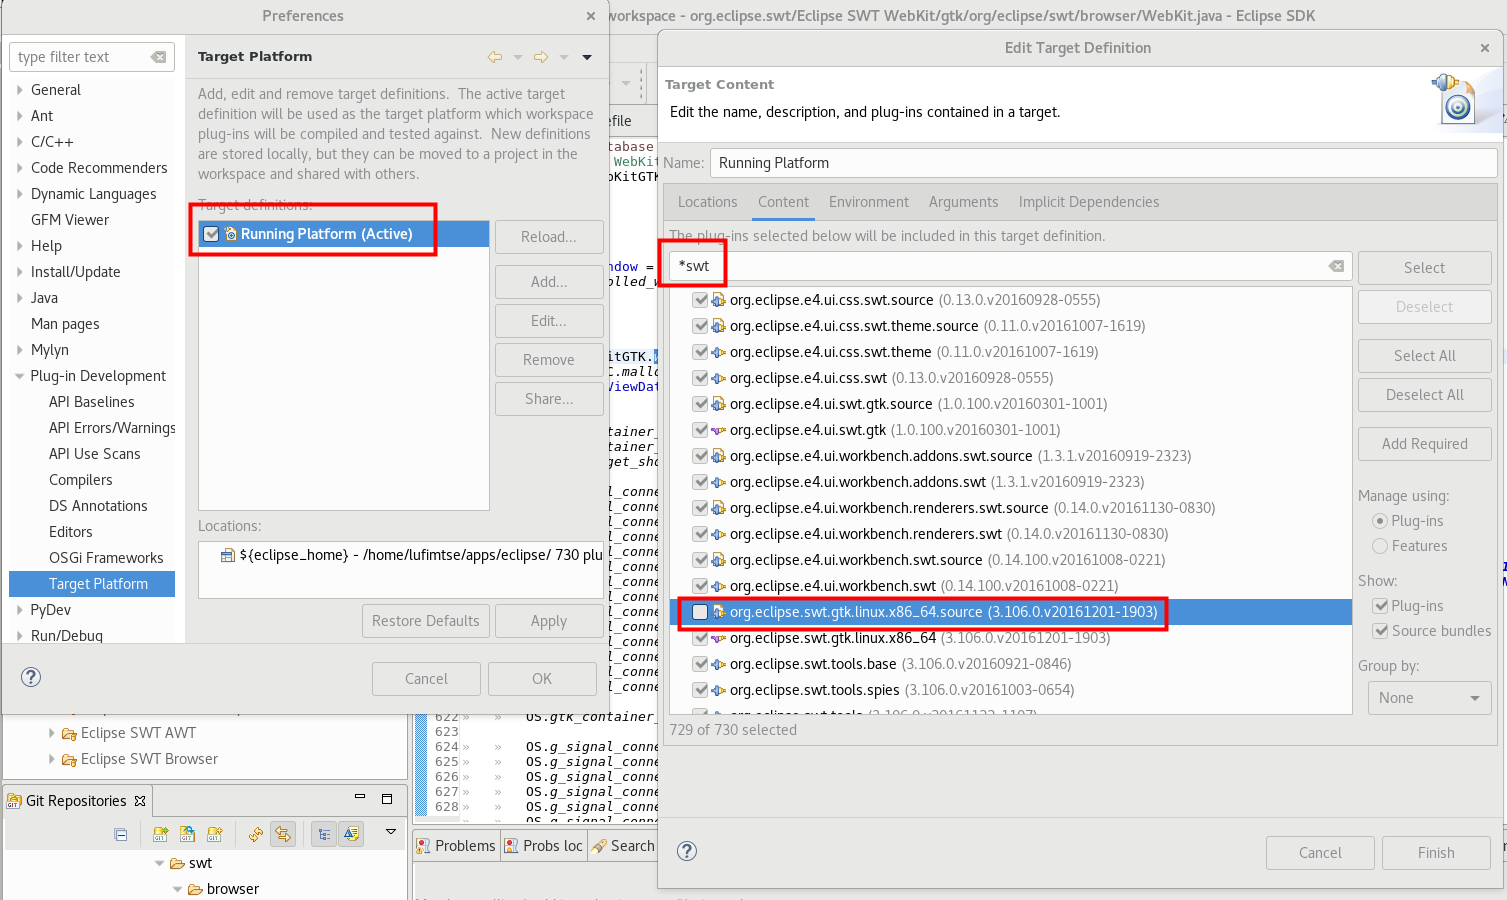Expand the Java preferences category
The image size is (1507, 900).
click(19, 298)
